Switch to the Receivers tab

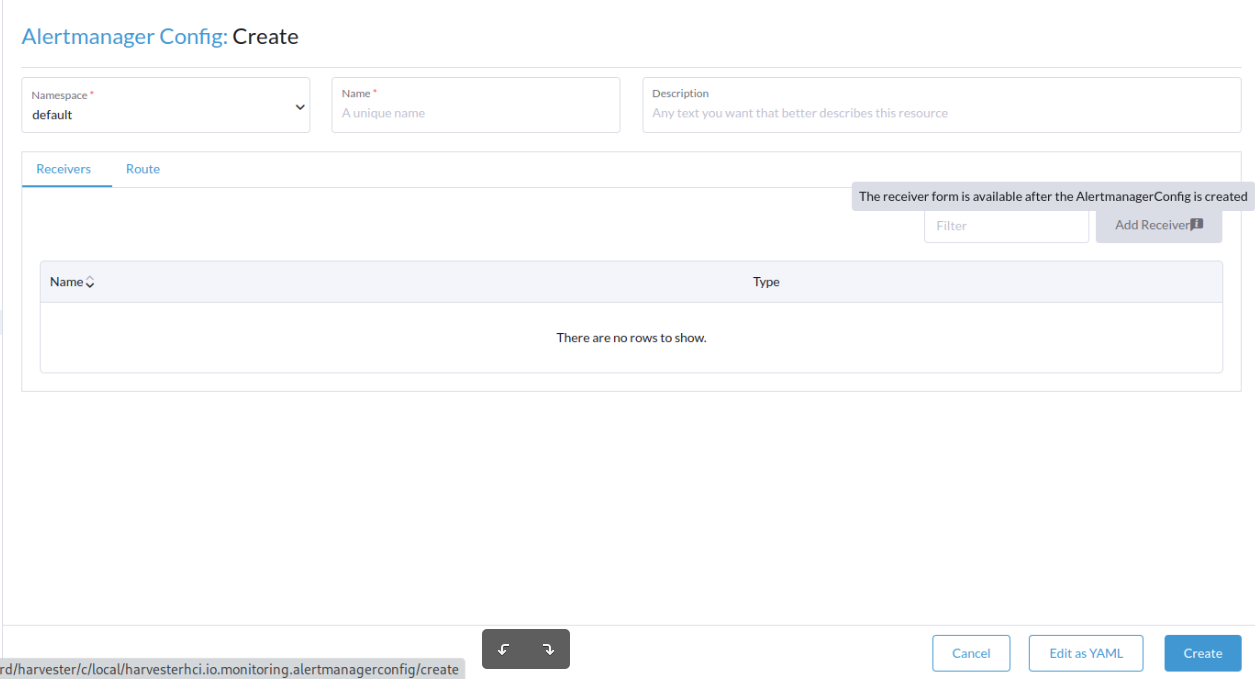coord(64,169)
